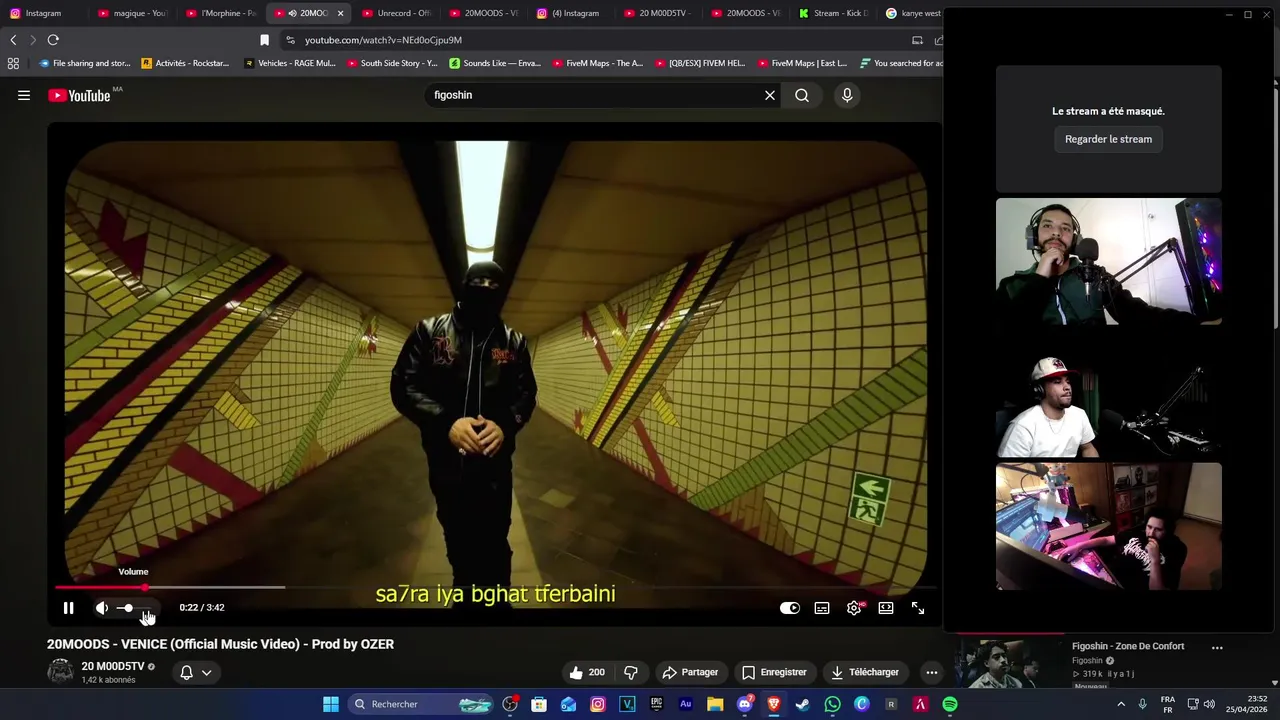Click the taskbar Rechercher search box
Image resolution: width=1280 pixels, height=720 pixels.
422,704
